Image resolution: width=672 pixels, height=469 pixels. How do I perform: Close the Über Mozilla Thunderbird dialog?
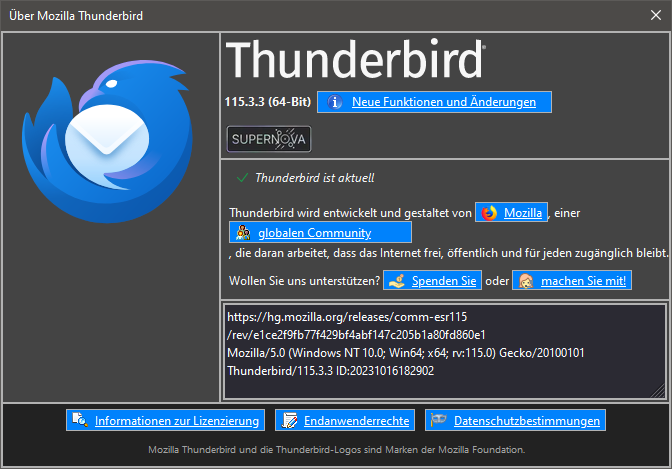tap(656, 15)
